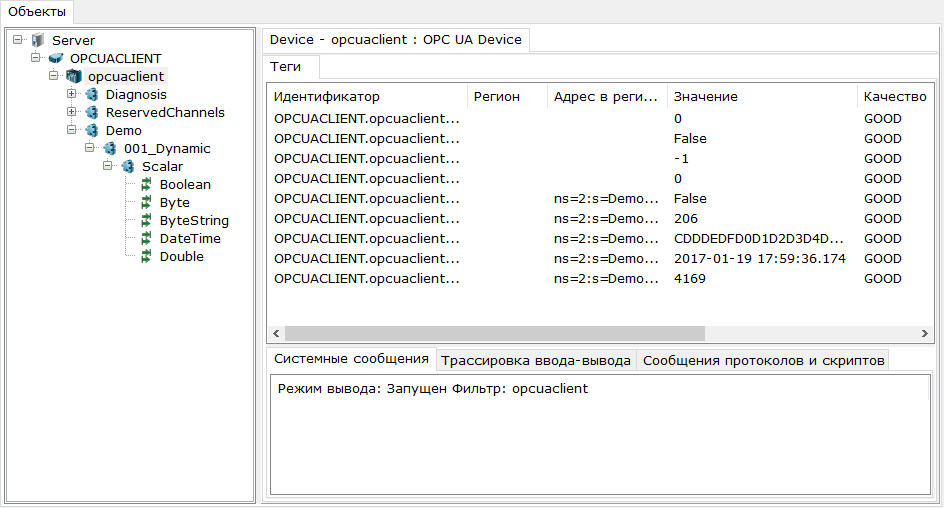Select the Boolean tag label

coord(185,185)
